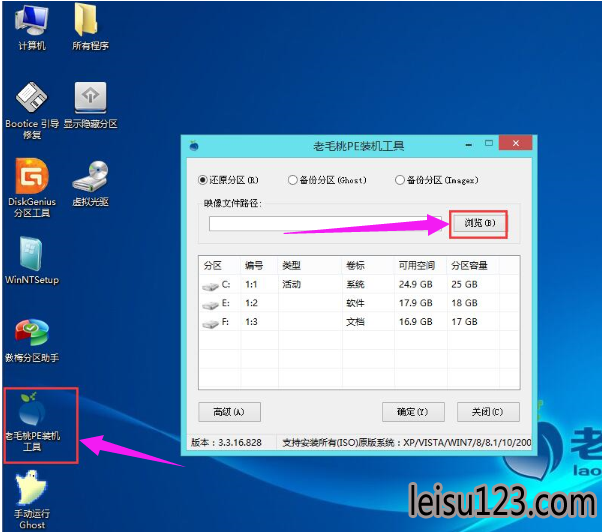
Task: Click the 确定 (Y) confirm button
Action: click(x=413, y=412)
